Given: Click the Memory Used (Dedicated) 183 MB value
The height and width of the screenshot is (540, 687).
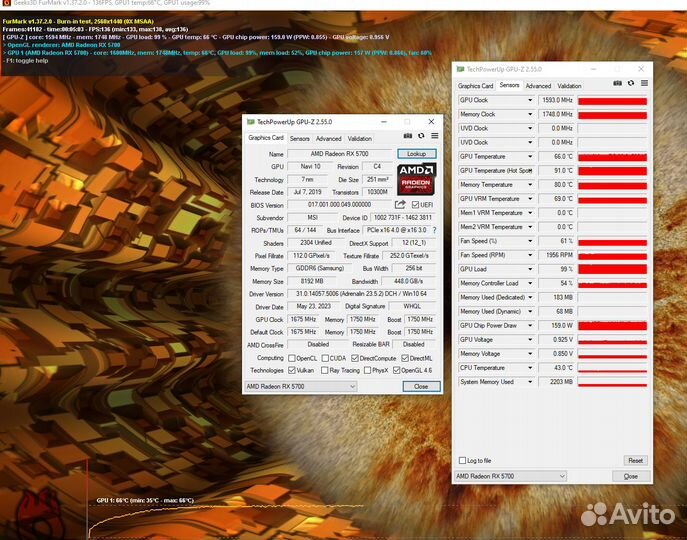Looking at the screenshot, I should (556, 297).
